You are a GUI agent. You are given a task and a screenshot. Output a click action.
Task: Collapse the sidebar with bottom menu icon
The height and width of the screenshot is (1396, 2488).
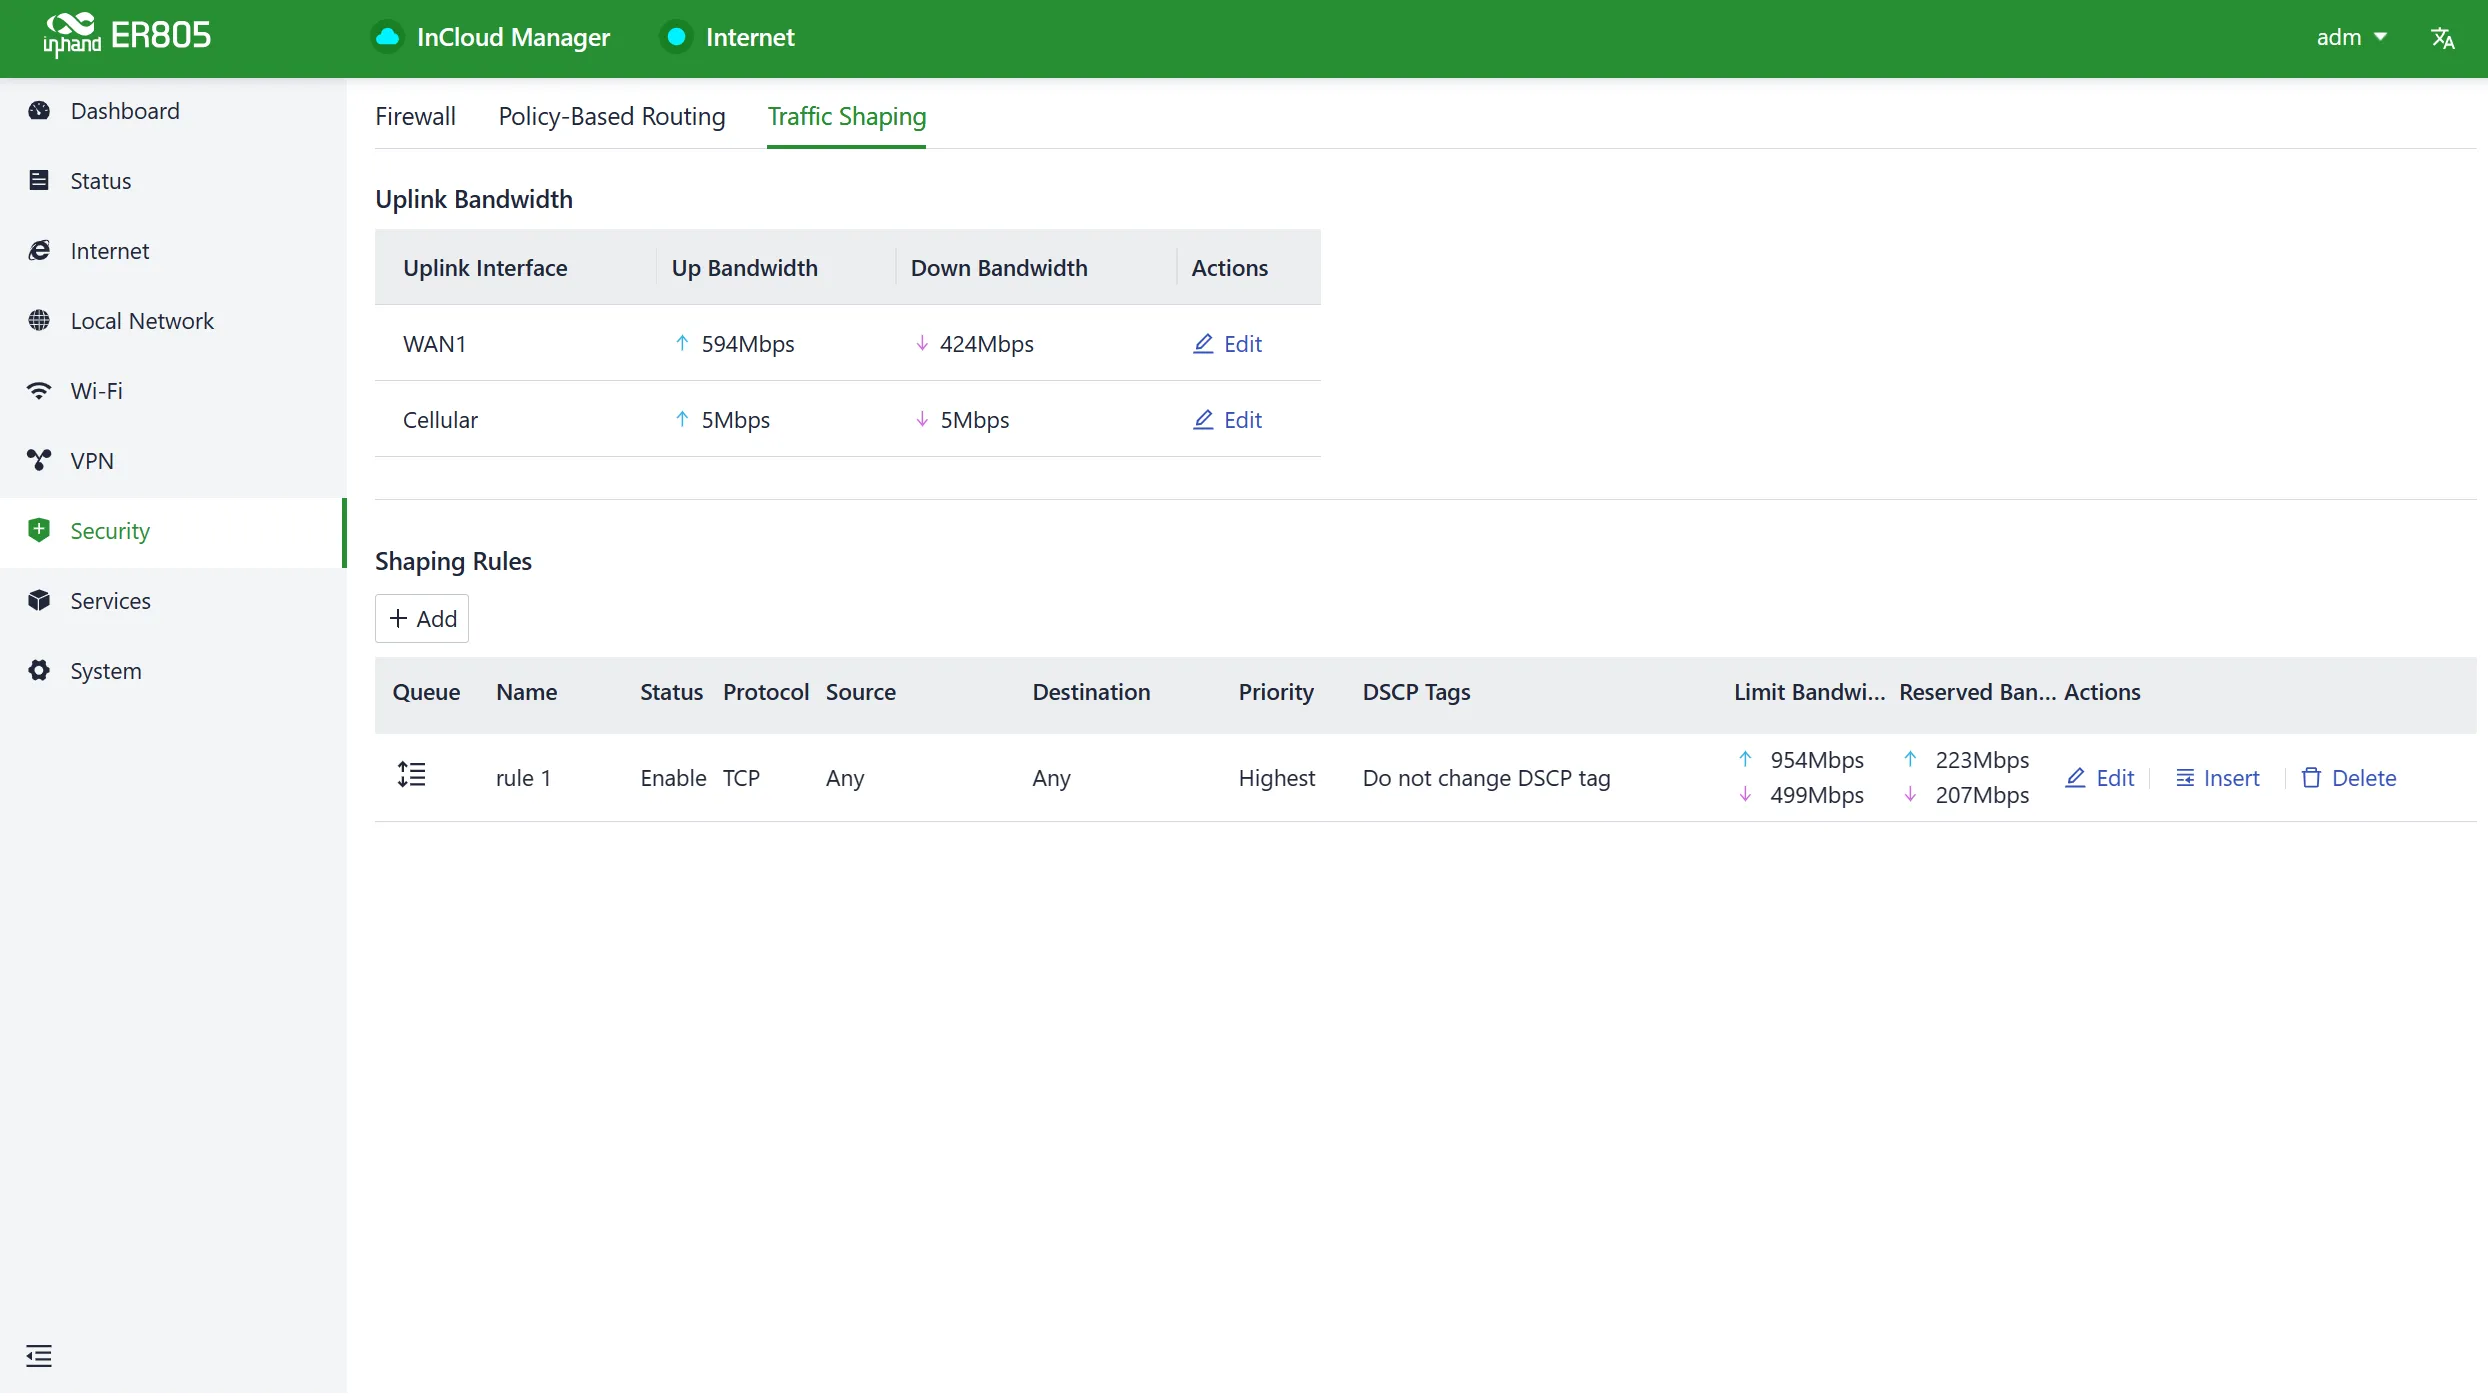point(39,1356)
